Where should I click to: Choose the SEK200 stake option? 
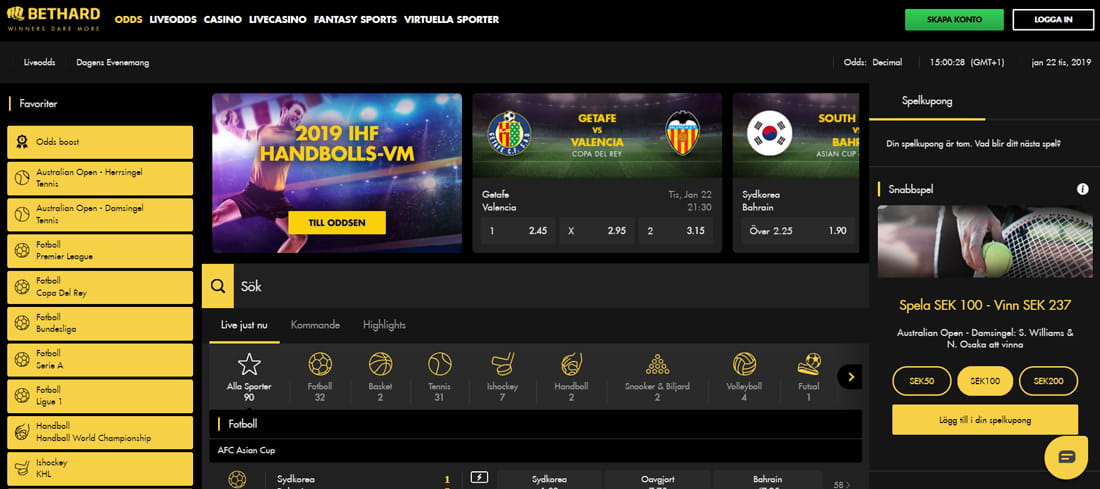1048,381
